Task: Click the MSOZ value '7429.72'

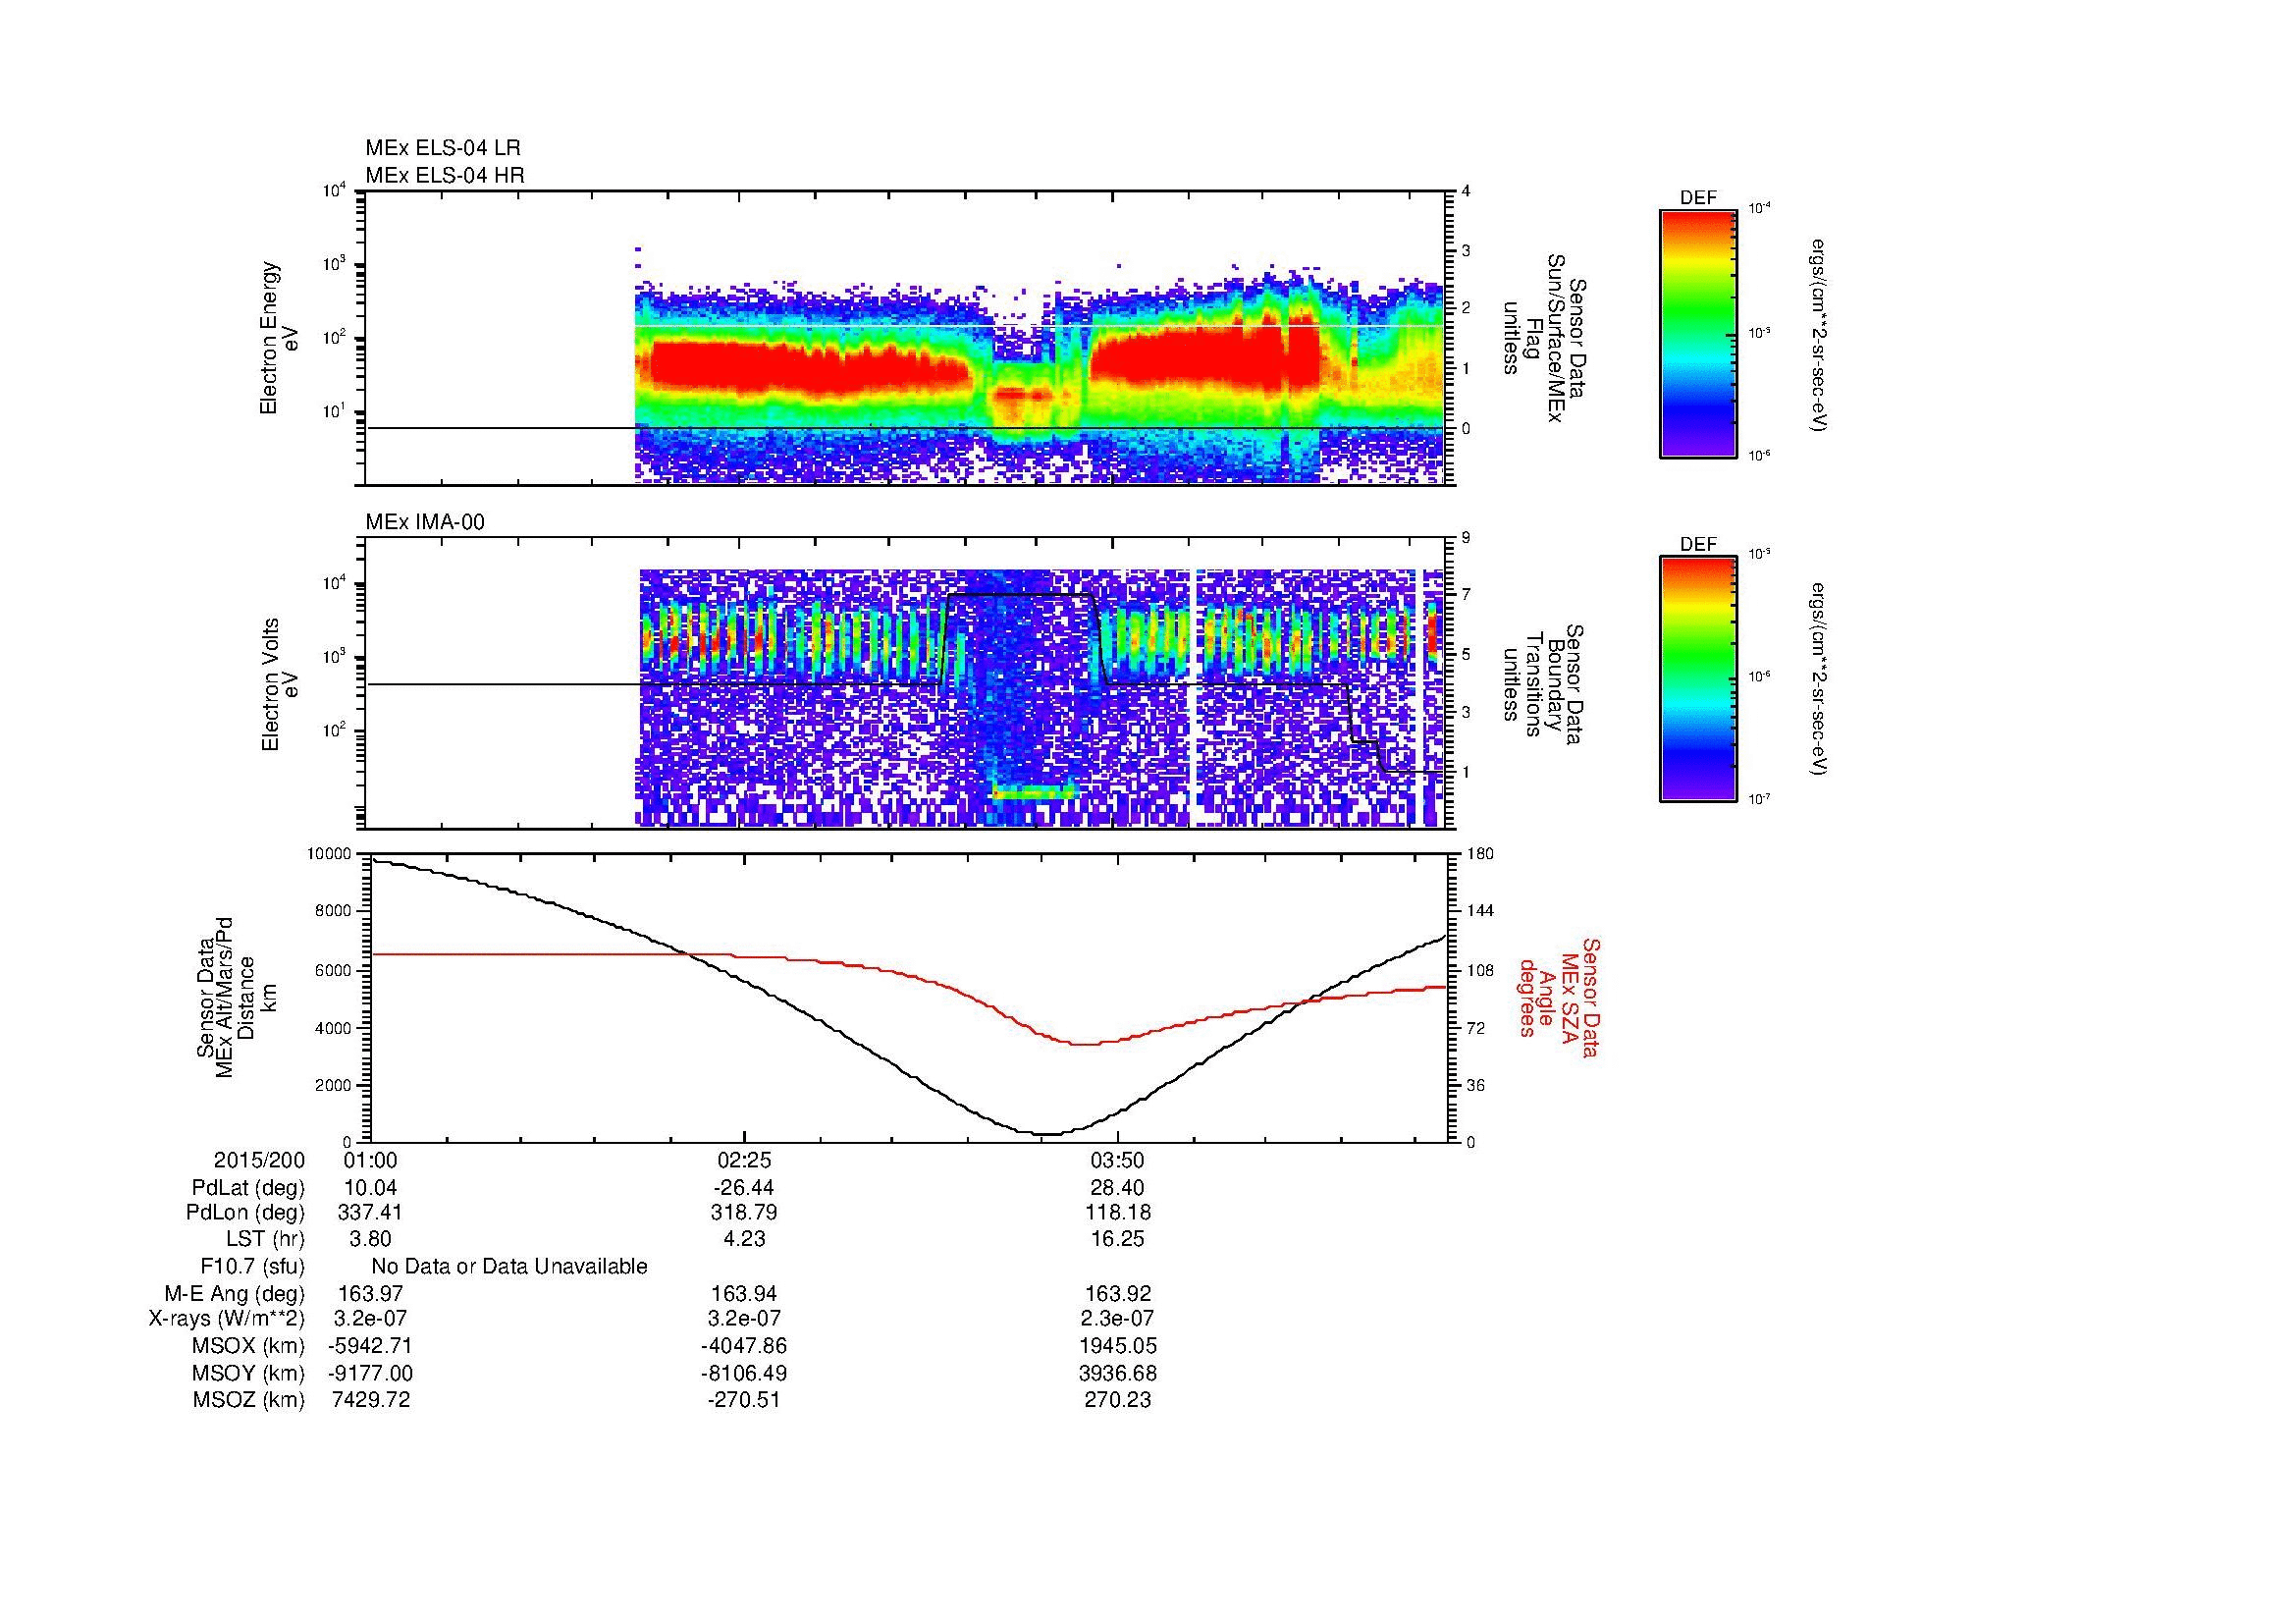Action: pyautogui.click(x=370, y=1400)
